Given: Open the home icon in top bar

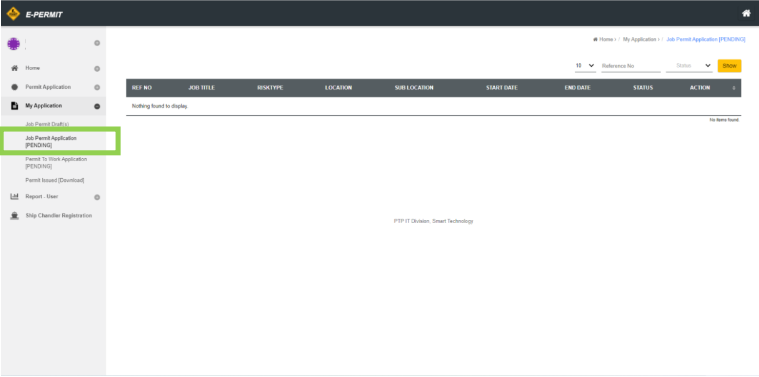Looking at the screenshot, I should click(x=746, y=14).
